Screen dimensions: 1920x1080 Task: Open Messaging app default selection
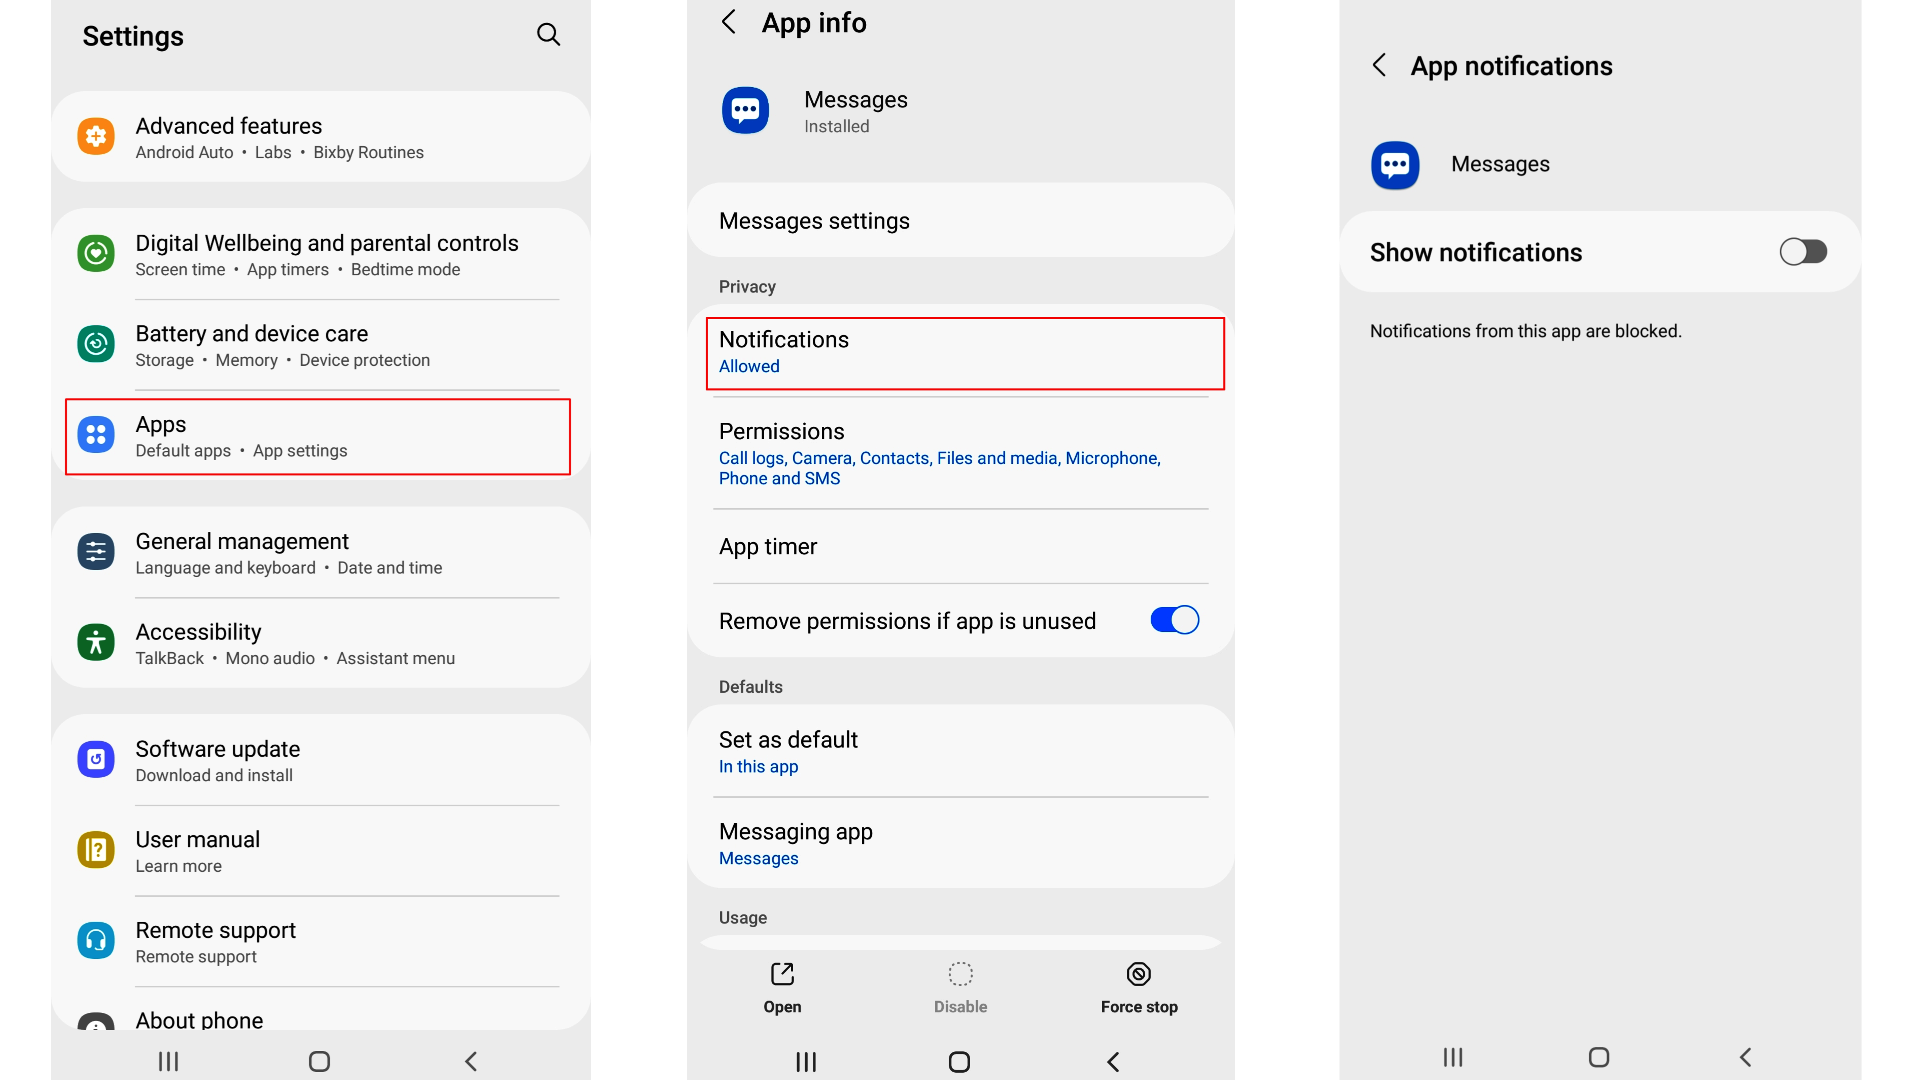[x=960, y=843]
